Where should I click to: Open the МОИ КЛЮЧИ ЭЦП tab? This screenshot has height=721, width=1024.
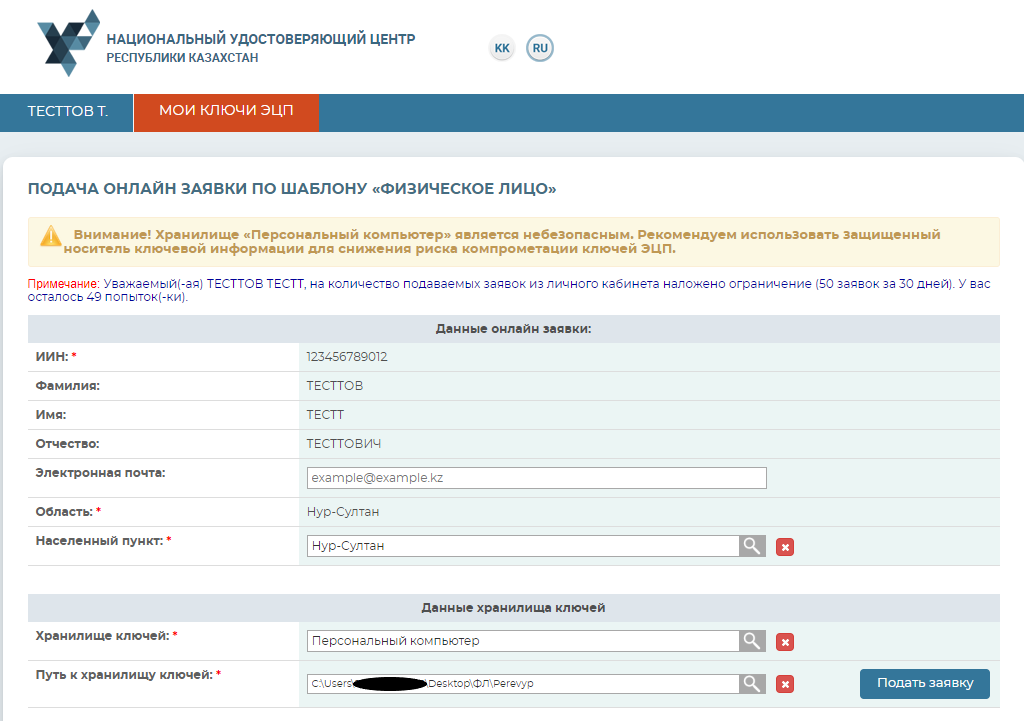[x=226, y=112]
